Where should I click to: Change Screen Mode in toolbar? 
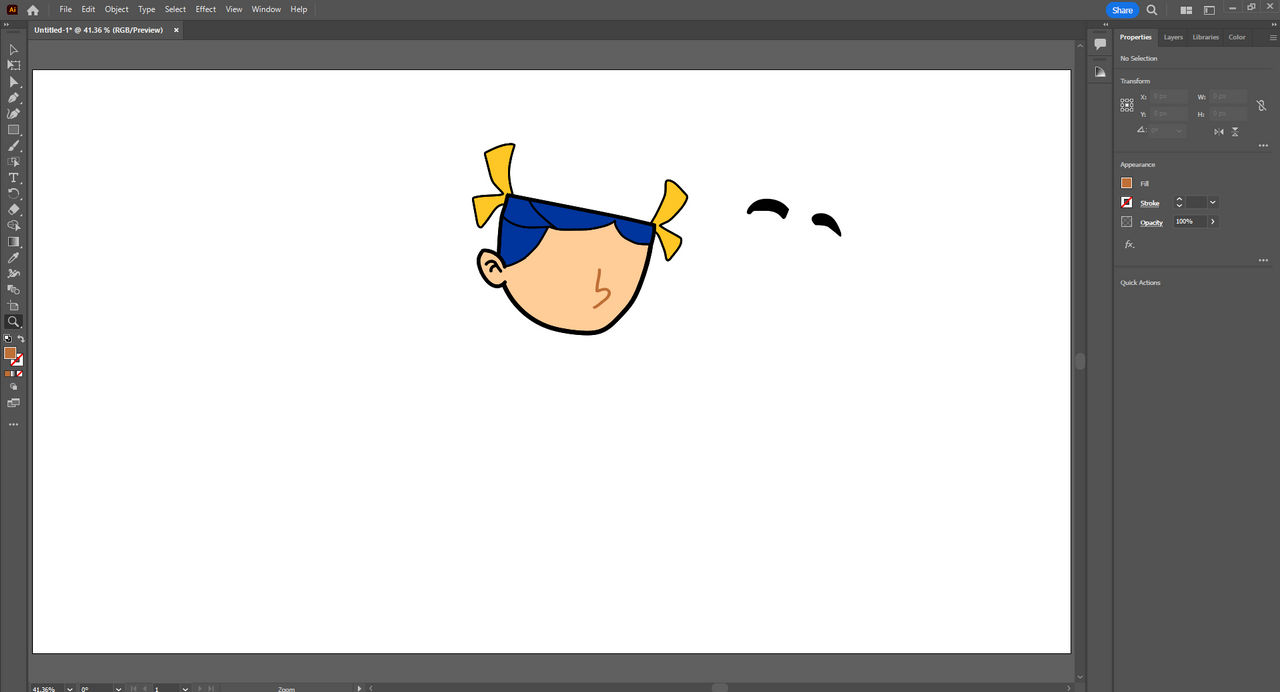point(14,403)
